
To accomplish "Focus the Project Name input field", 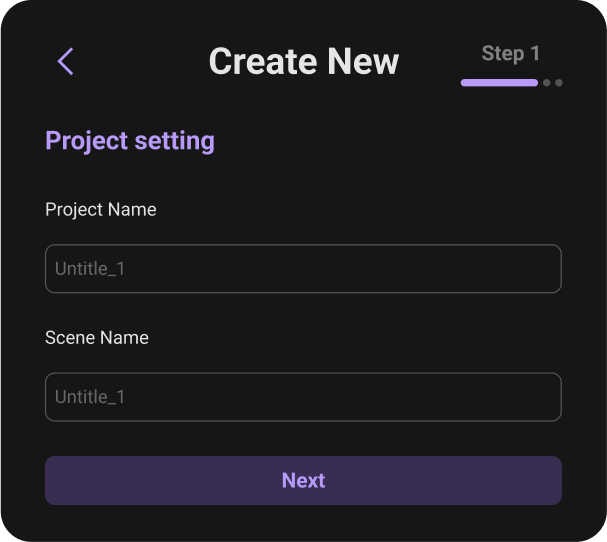I will point(303,269).
